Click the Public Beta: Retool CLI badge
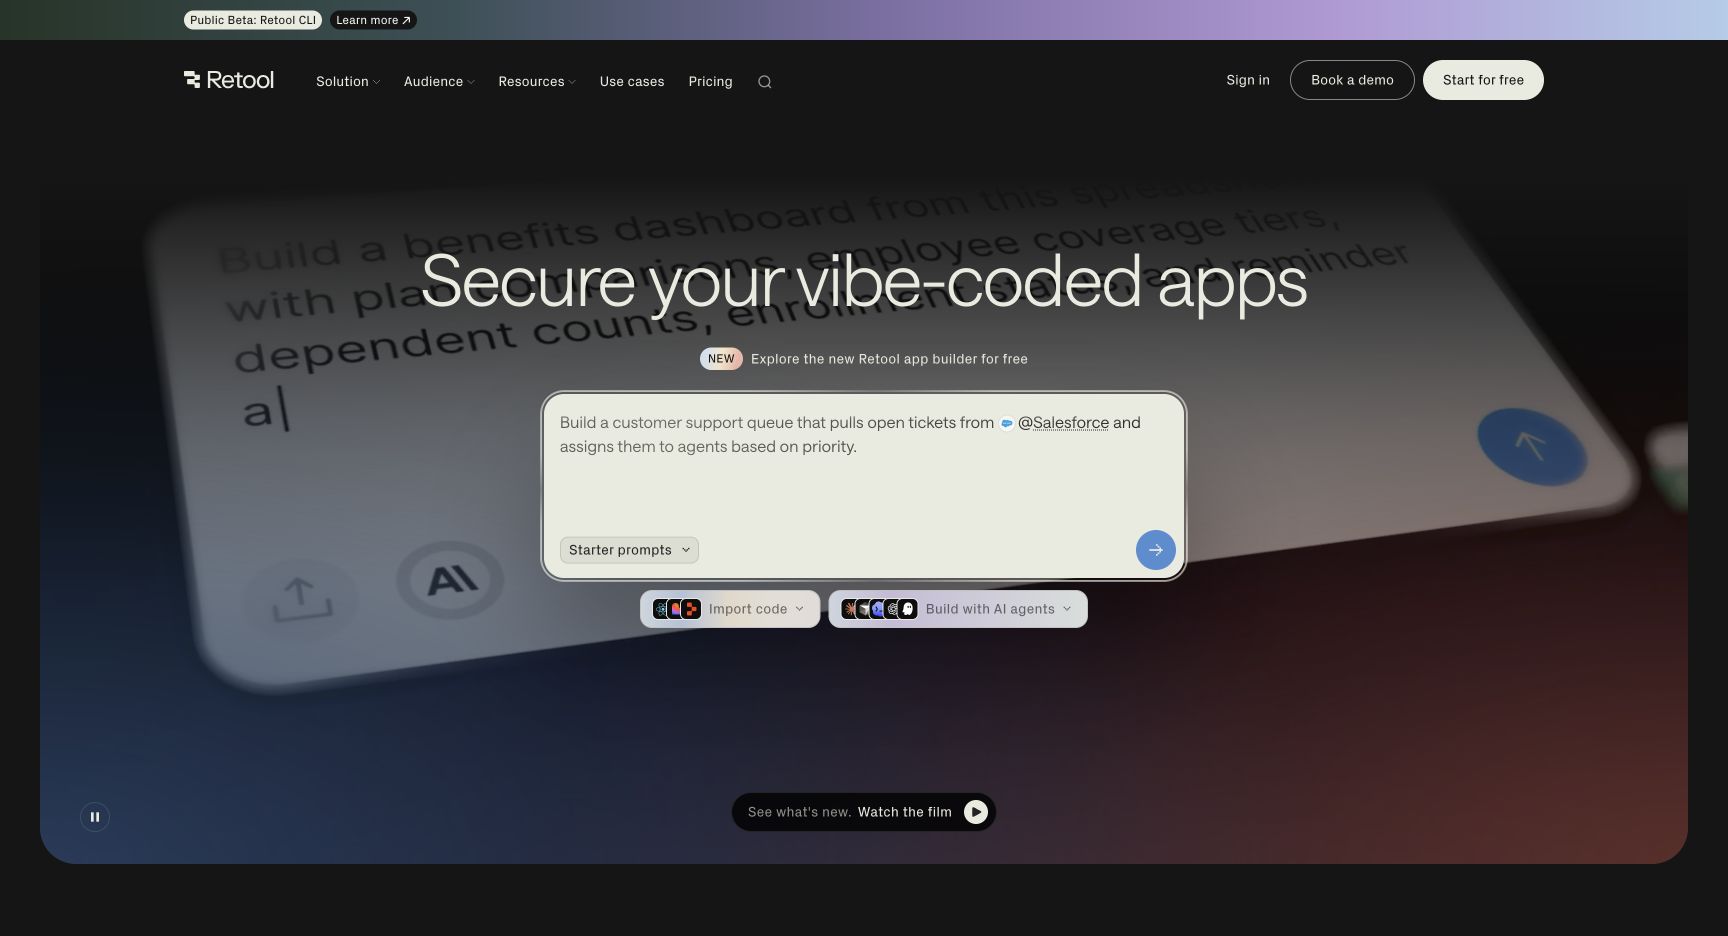Viewport: 1728px width, 936px height. pyautogui.click(x=253, y=20)
